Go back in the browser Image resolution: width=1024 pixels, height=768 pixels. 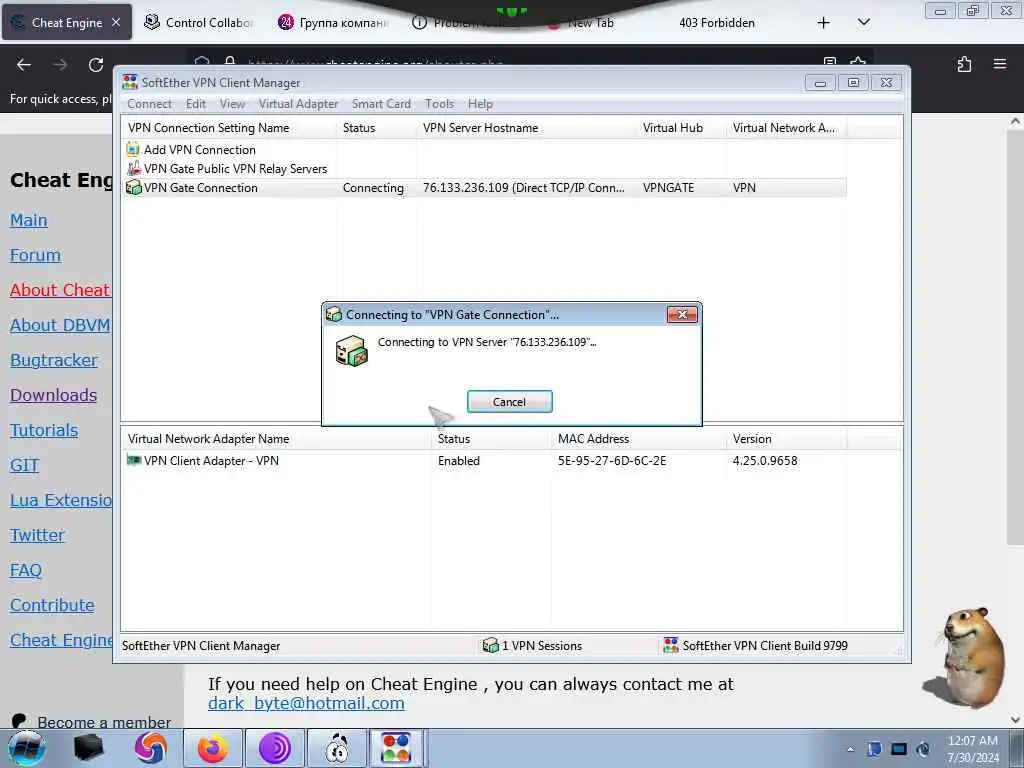(x=24, y=65)
